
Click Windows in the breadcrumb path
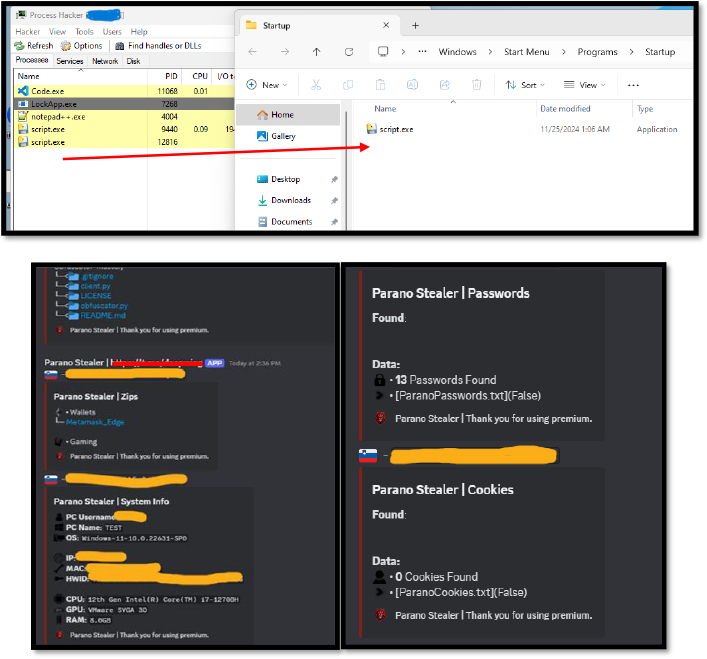457,52
